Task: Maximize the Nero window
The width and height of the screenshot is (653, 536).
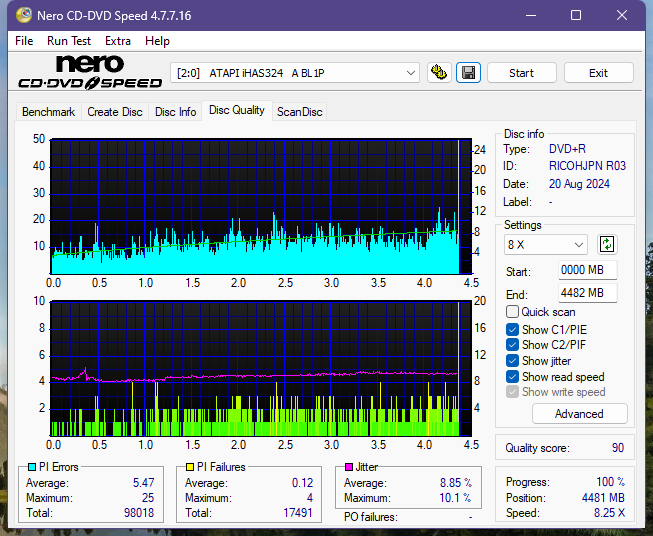Action: click(x=576, y=15)
